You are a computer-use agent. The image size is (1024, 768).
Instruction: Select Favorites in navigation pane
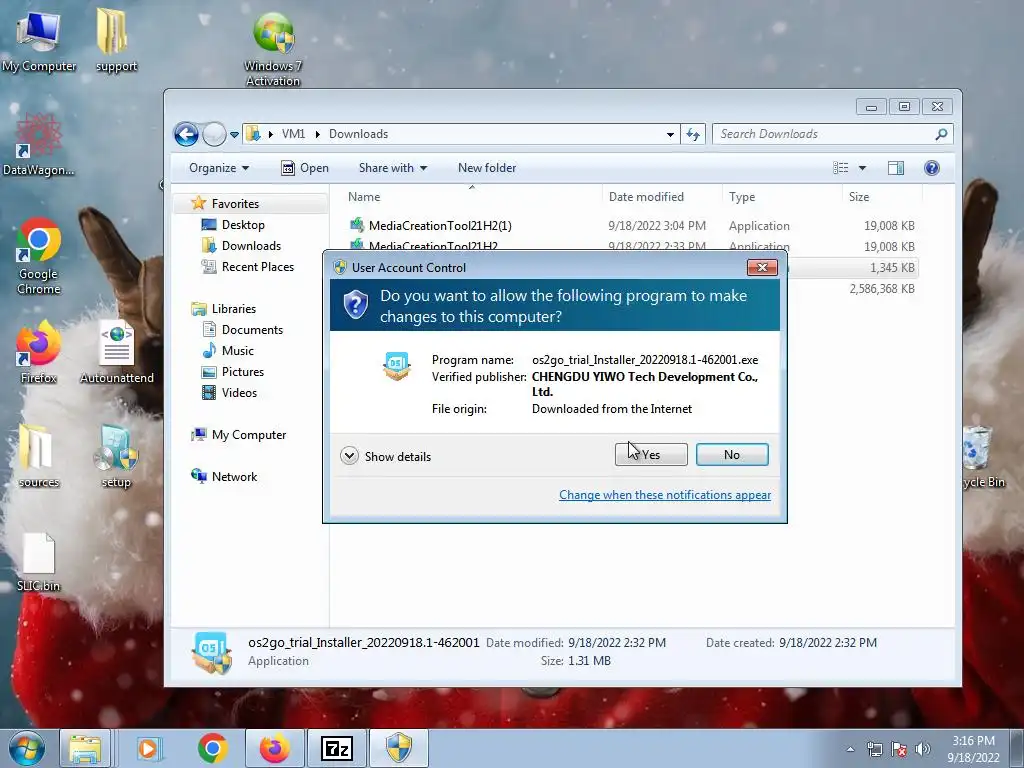pos(235,204)
